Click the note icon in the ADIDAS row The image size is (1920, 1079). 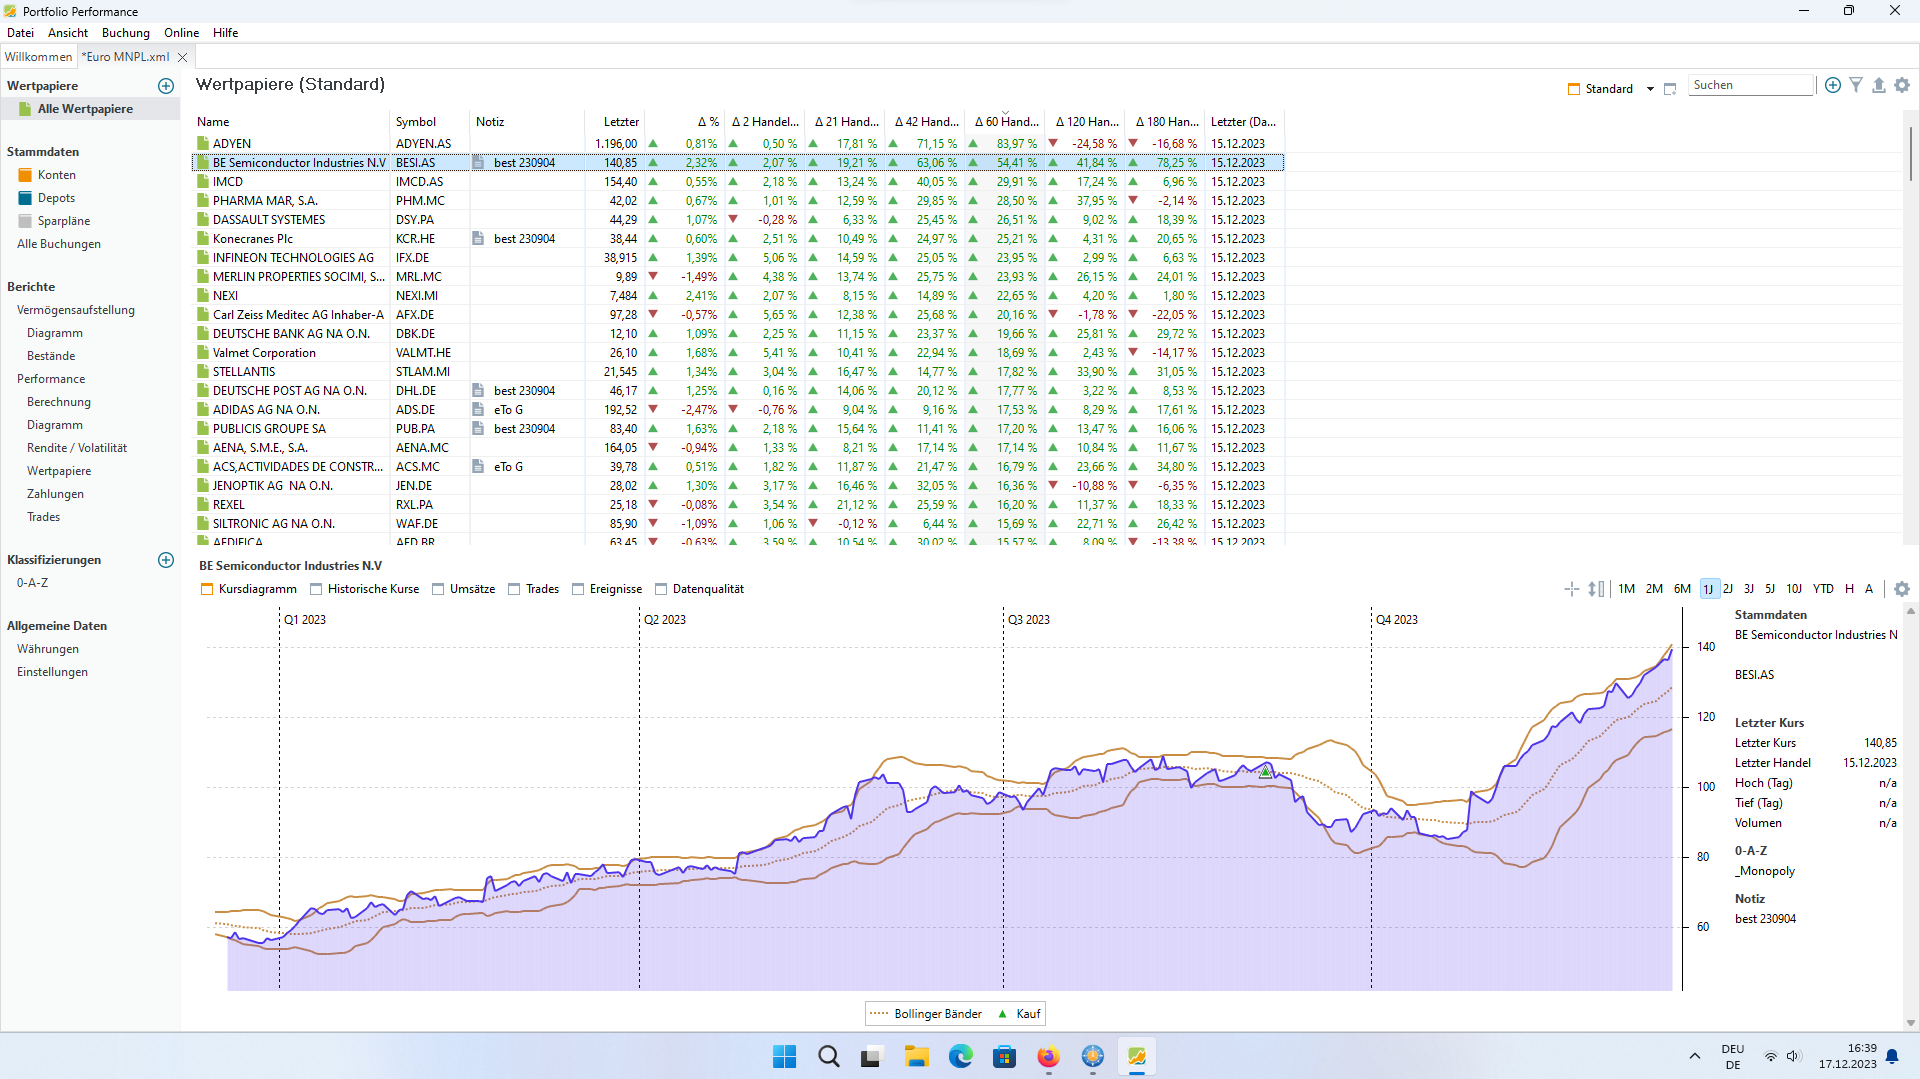coord(478,410)
